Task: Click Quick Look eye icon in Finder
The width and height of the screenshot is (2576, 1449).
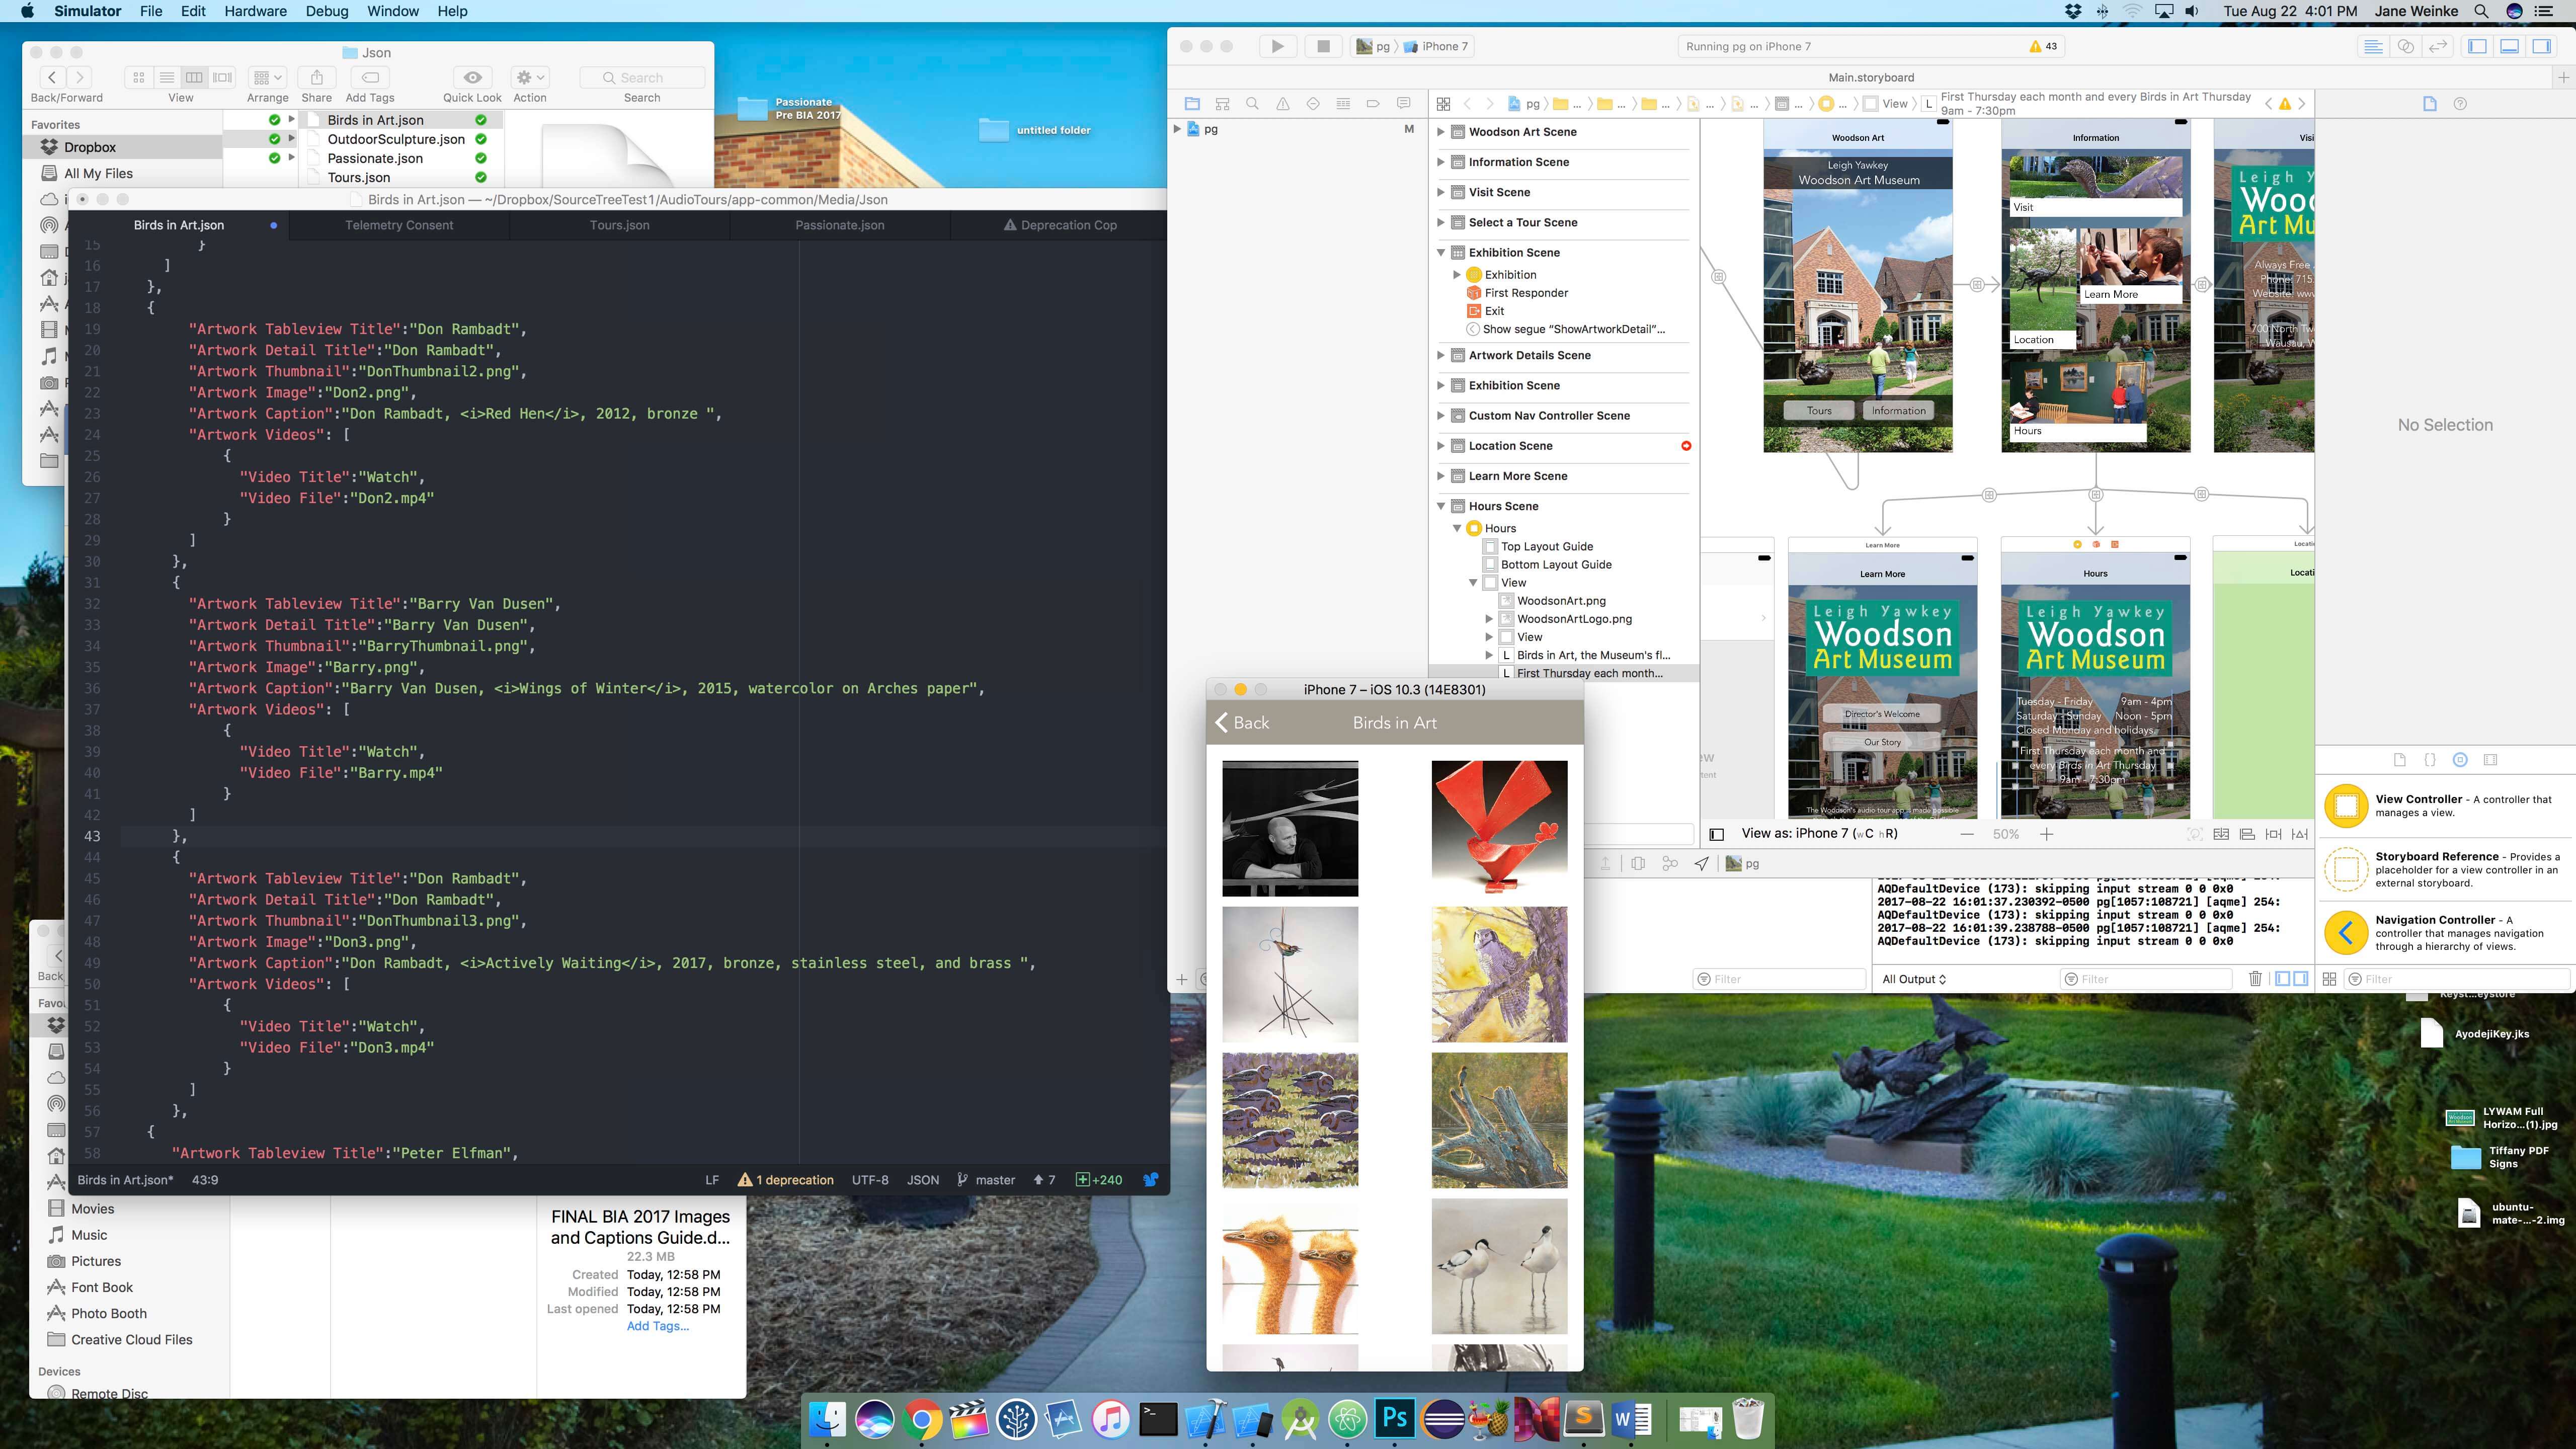Action: point(472,78)
